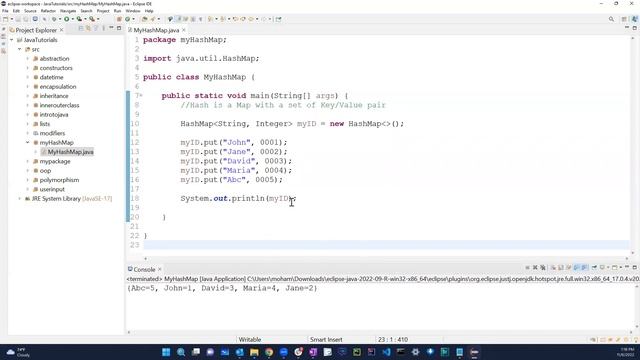640x360 pixels.
Task: Open Visual Studio Code from taskbar
Action: pos(386,352)
